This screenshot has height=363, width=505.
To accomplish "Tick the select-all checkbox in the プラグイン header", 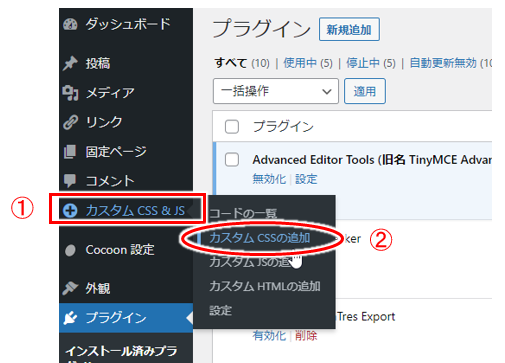I will 232,127.
